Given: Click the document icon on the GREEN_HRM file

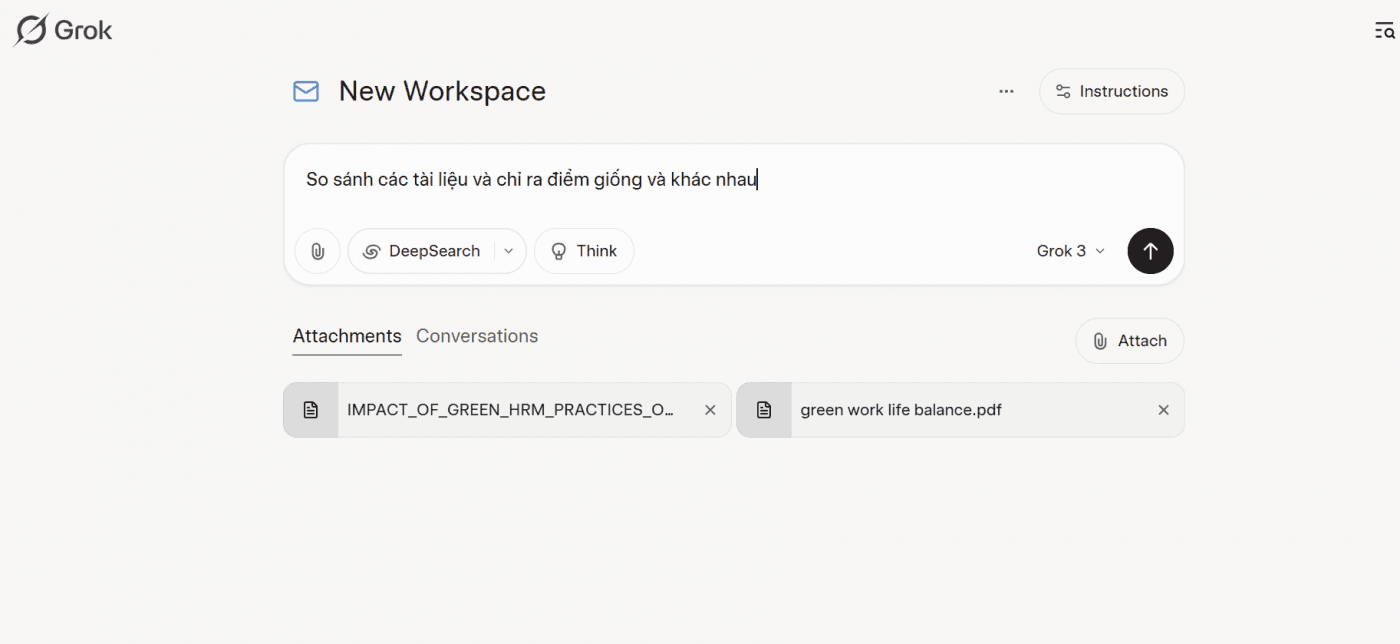Looking at the screenshot, I should (311, 409).
